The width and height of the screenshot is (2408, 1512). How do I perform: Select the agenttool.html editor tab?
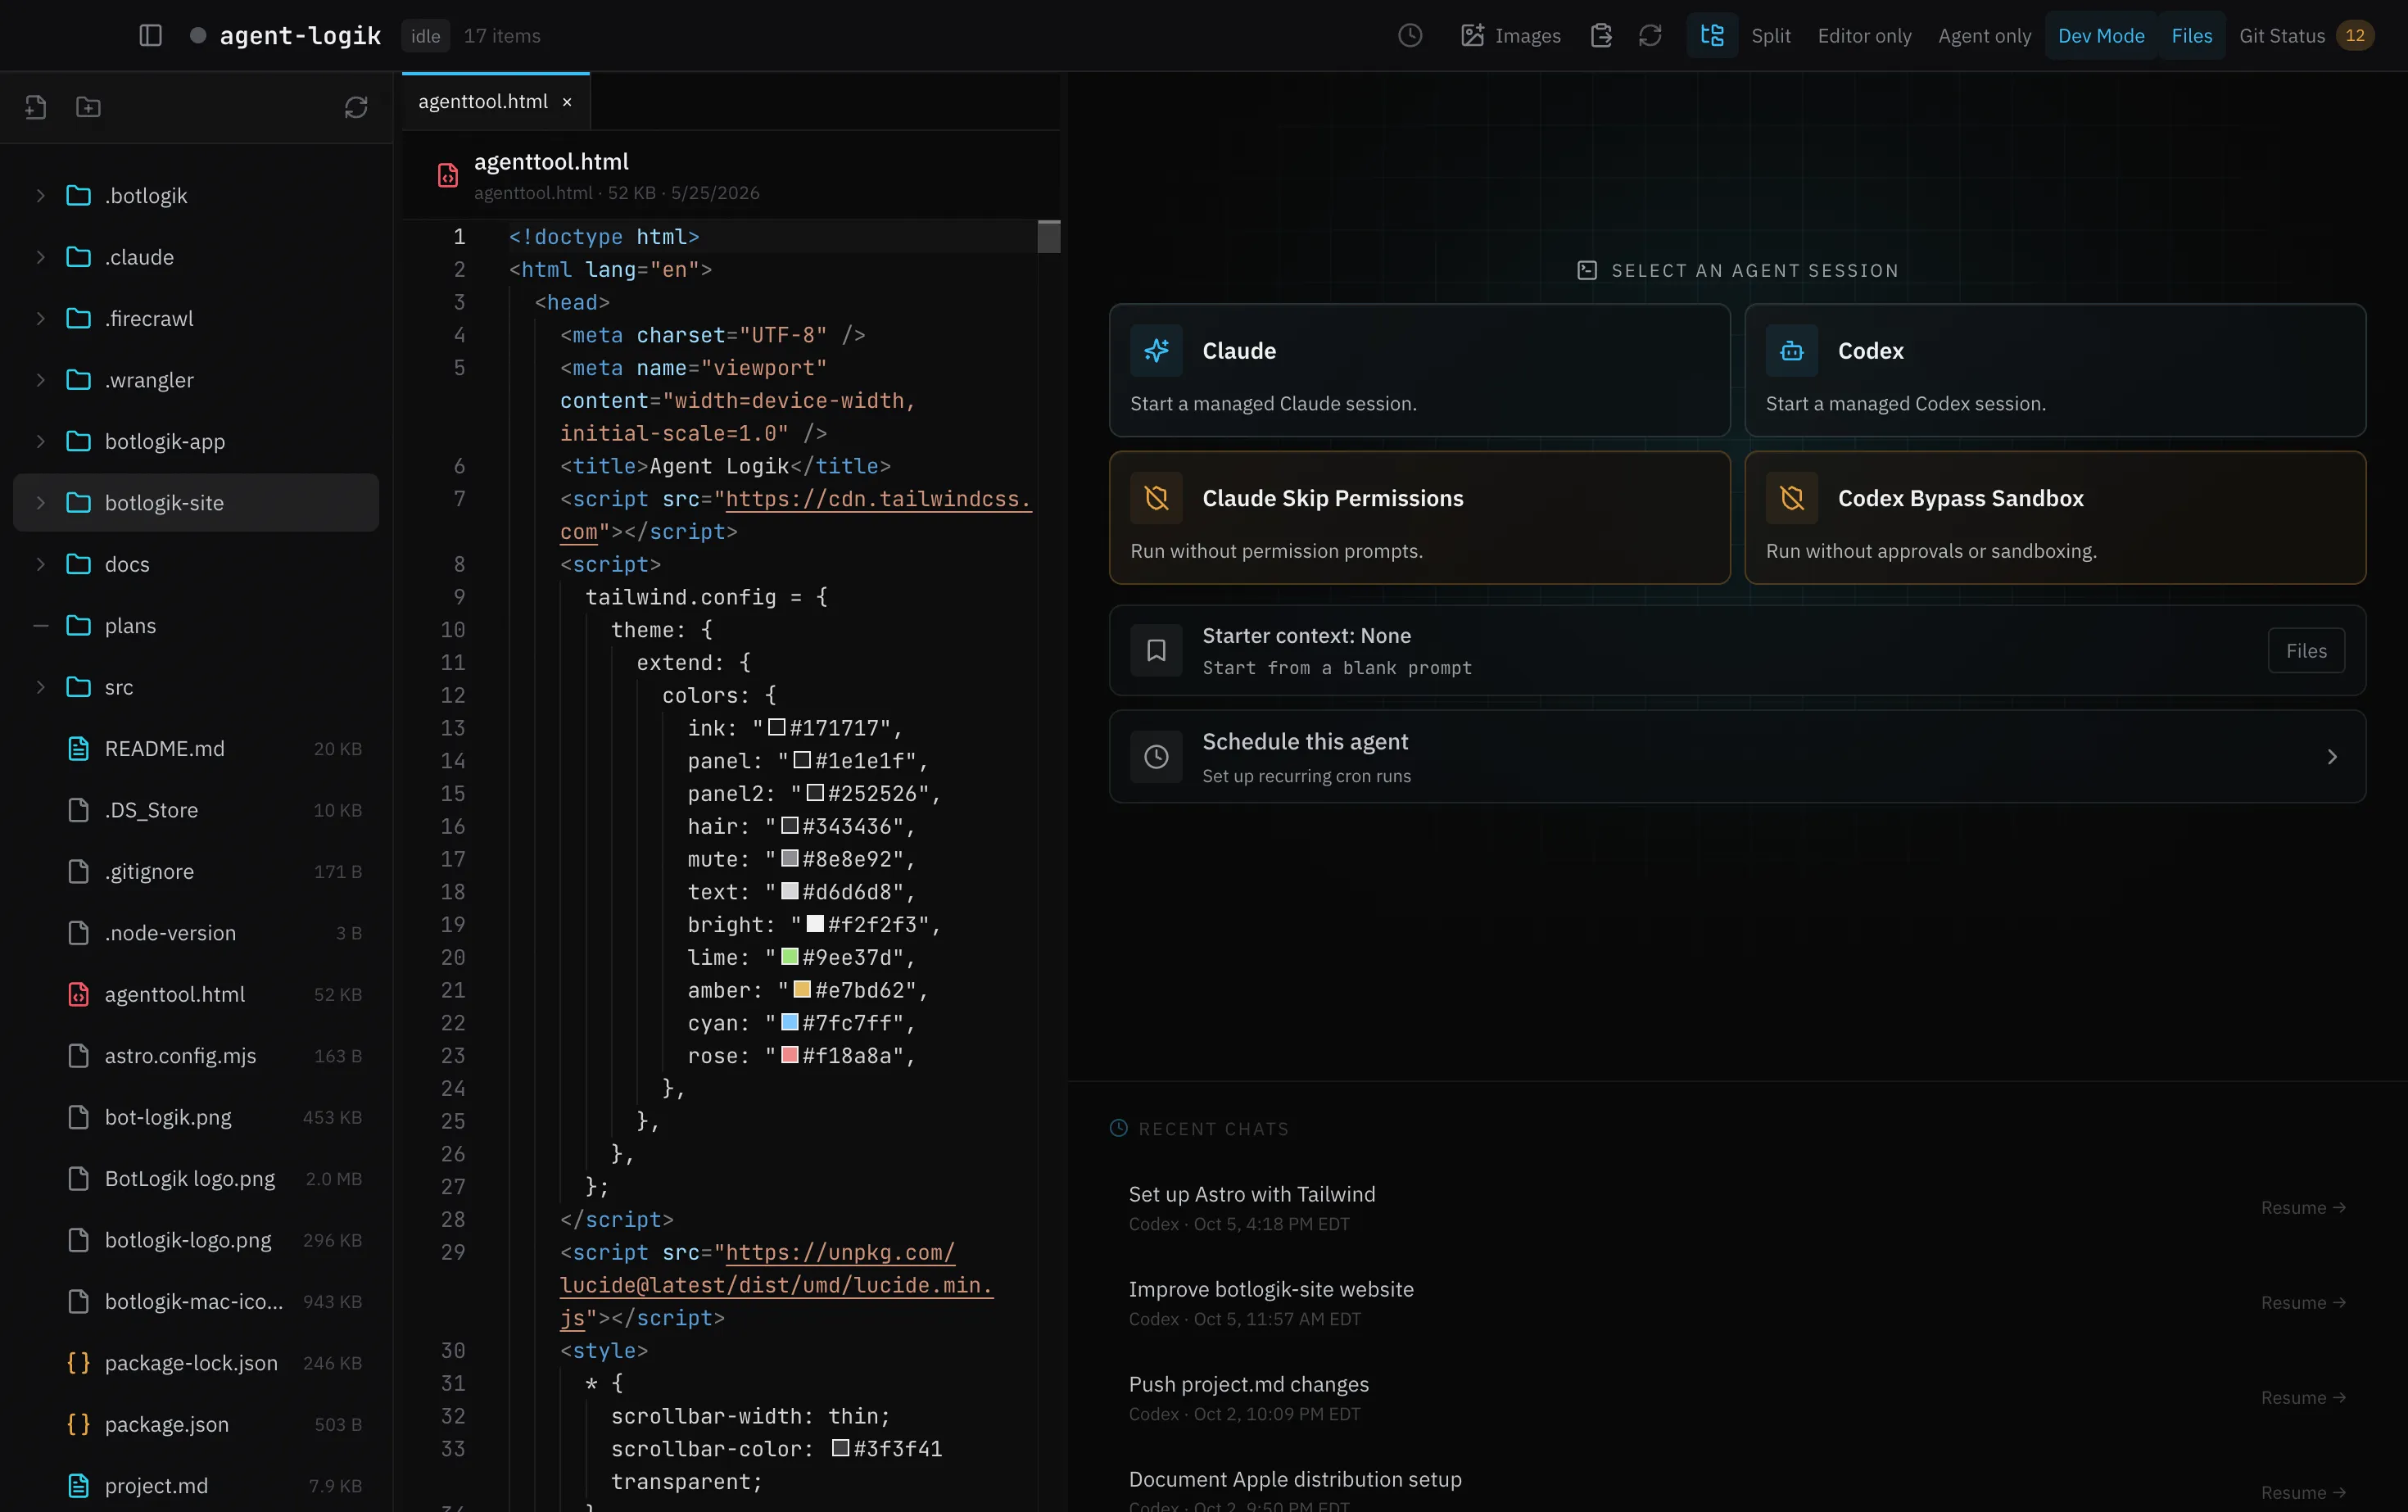483,102
